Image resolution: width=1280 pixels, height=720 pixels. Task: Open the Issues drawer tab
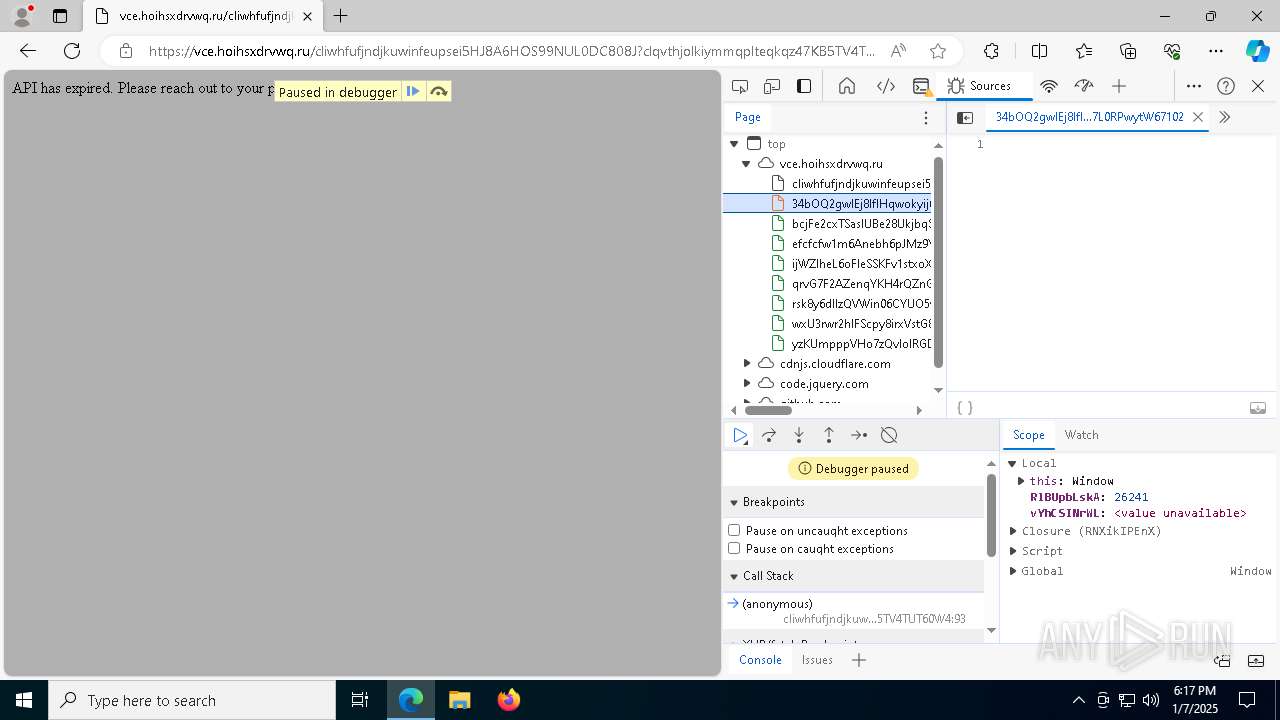point(817,660)
